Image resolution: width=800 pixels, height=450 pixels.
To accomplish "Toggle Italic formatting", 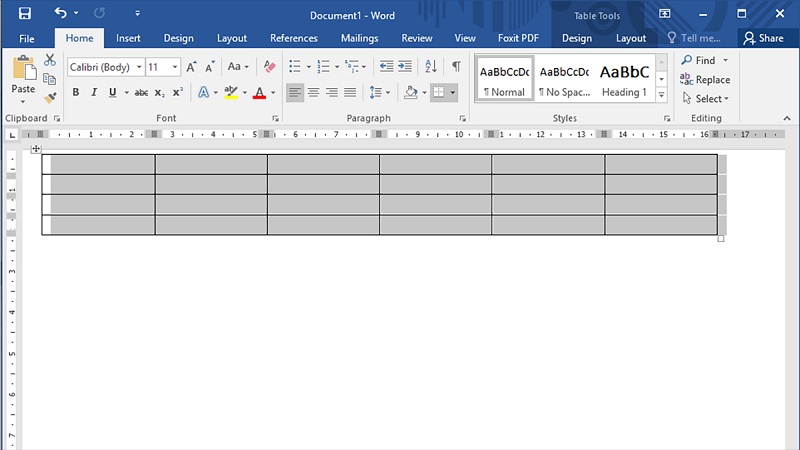I will [x=94, y=92].
